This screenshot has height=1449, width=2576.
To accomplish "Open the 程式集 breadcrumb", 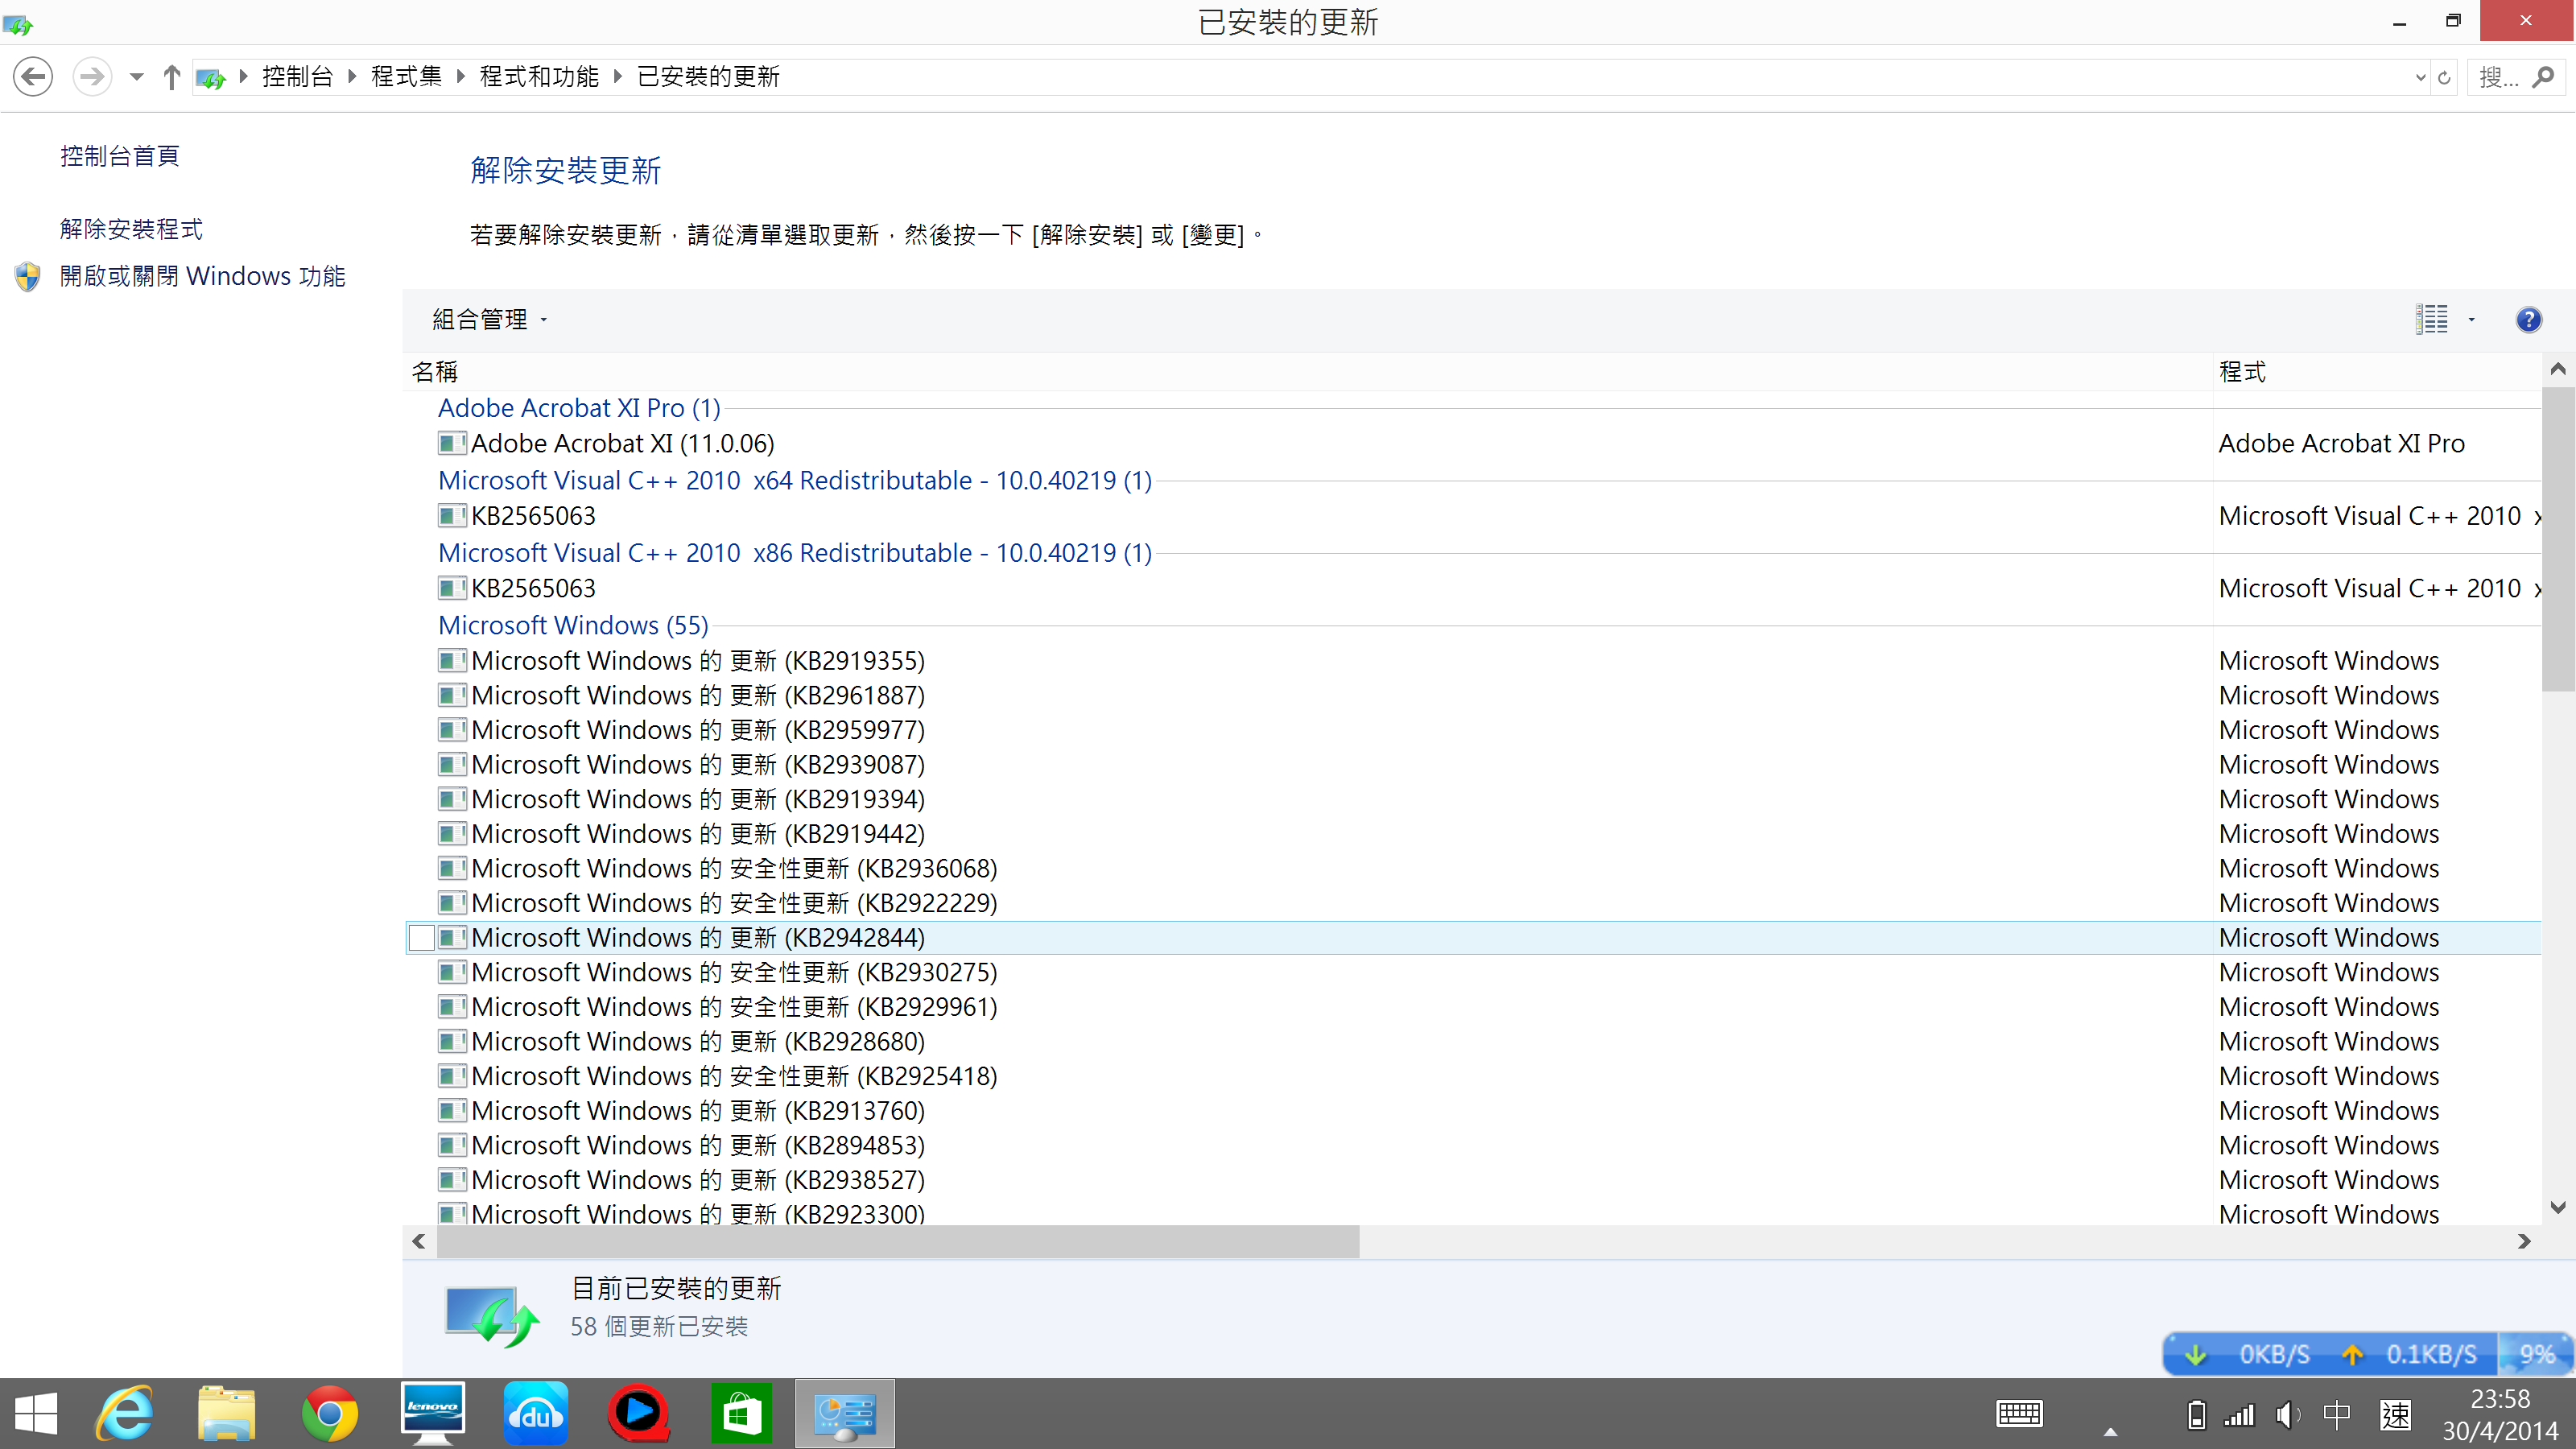I will click(x=406, y=77).
